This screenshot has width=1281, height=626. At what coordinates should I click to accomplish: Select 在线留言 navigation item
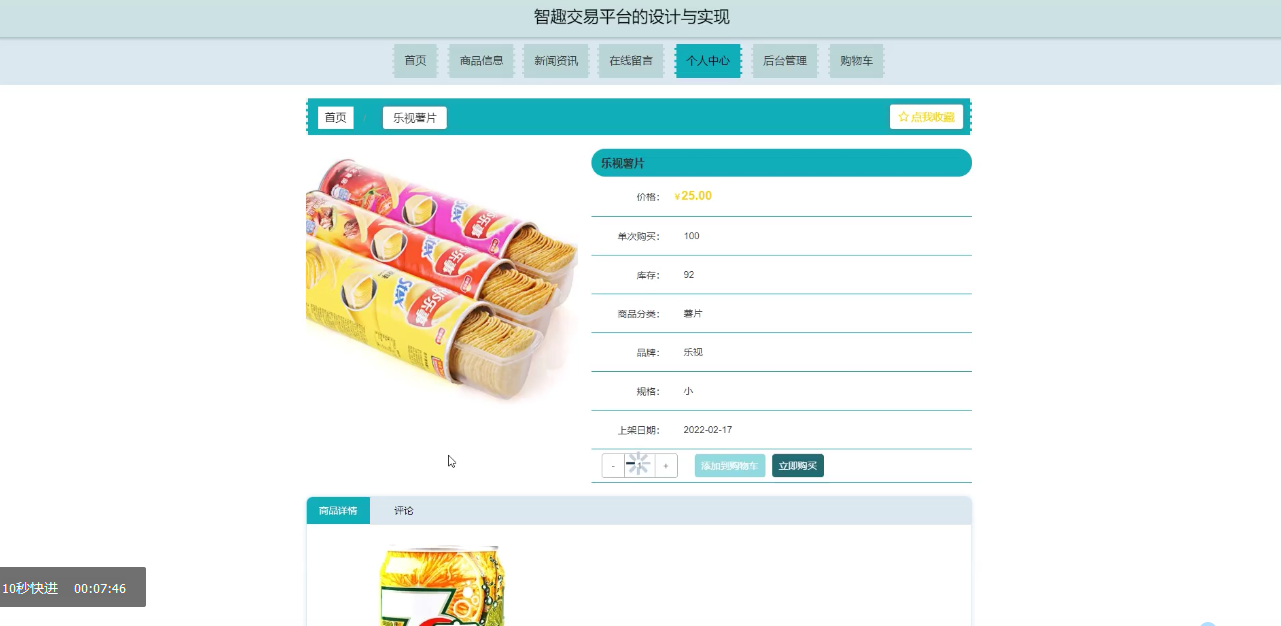coord(631,61)
